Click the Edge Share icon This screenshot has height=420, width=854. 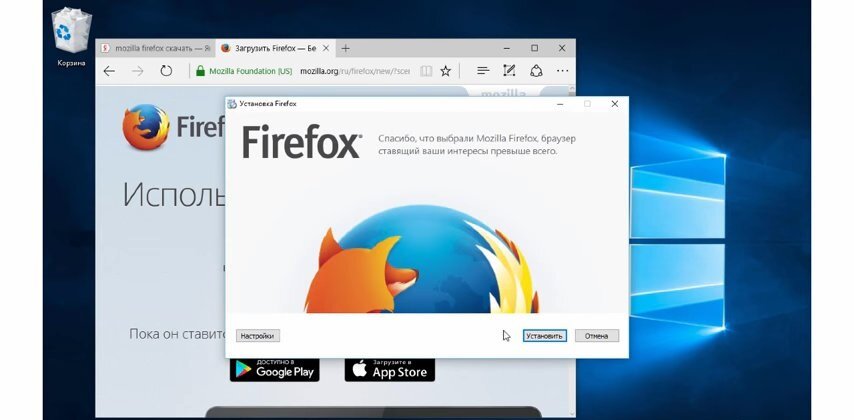(x=536, y=71)
